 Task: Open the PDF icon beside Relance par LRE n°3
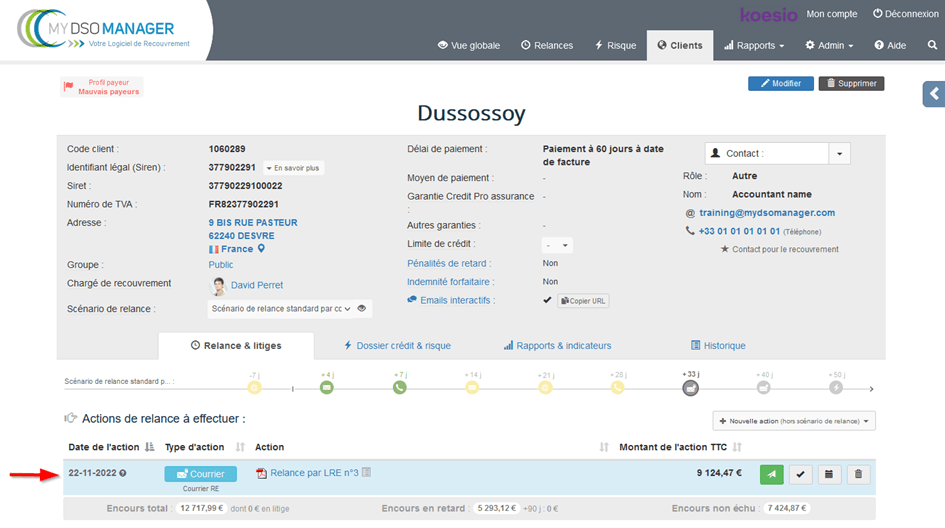pos(262,474)
